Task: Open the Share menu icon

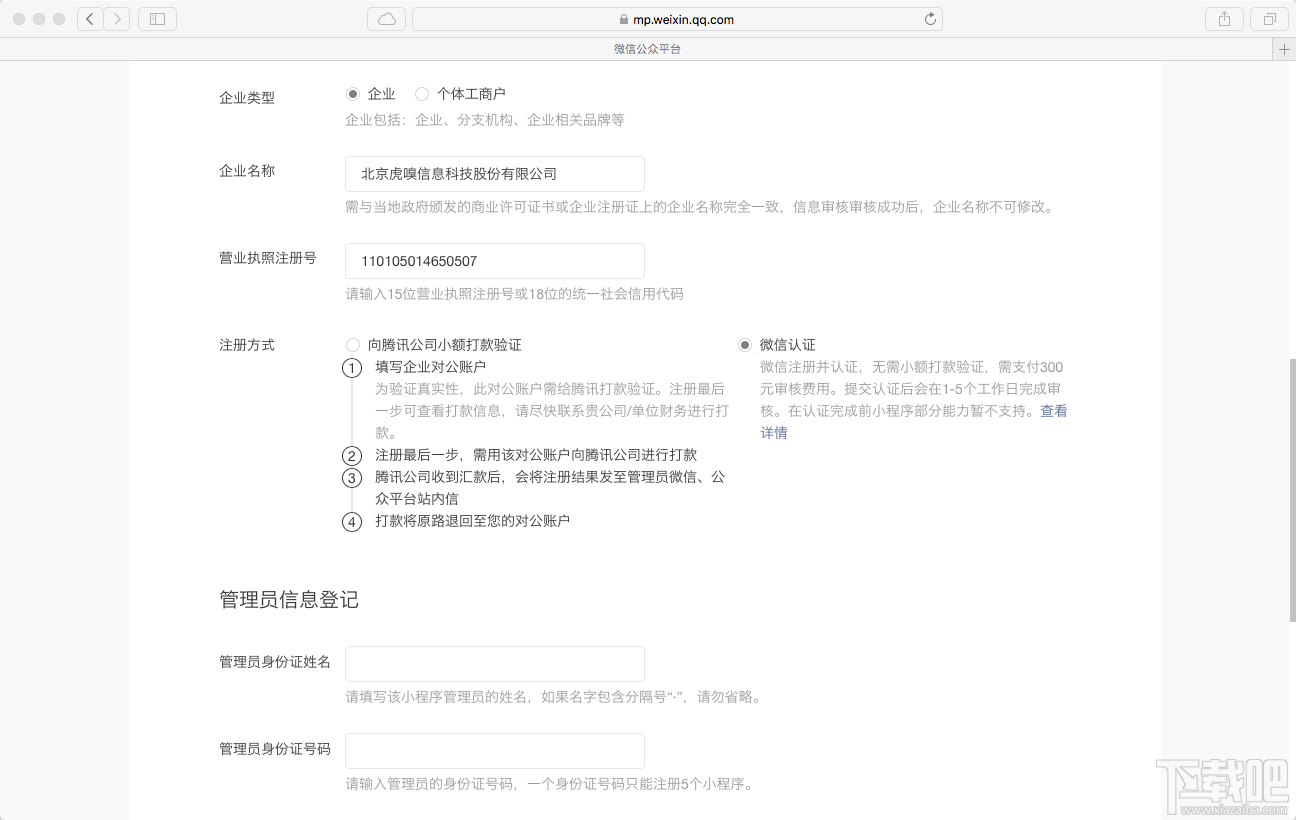Action: point(1224,18)
